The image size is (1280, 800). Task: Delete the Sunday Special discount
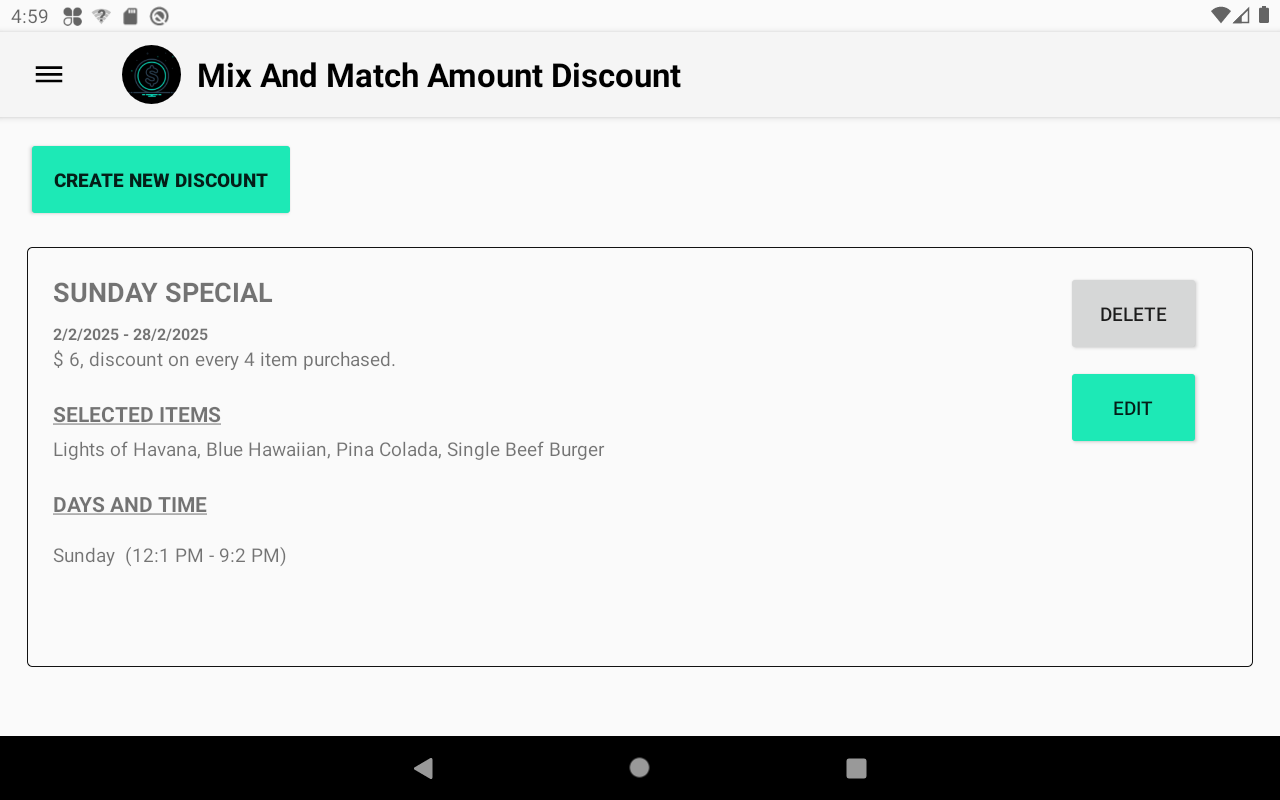(1133, 314)
